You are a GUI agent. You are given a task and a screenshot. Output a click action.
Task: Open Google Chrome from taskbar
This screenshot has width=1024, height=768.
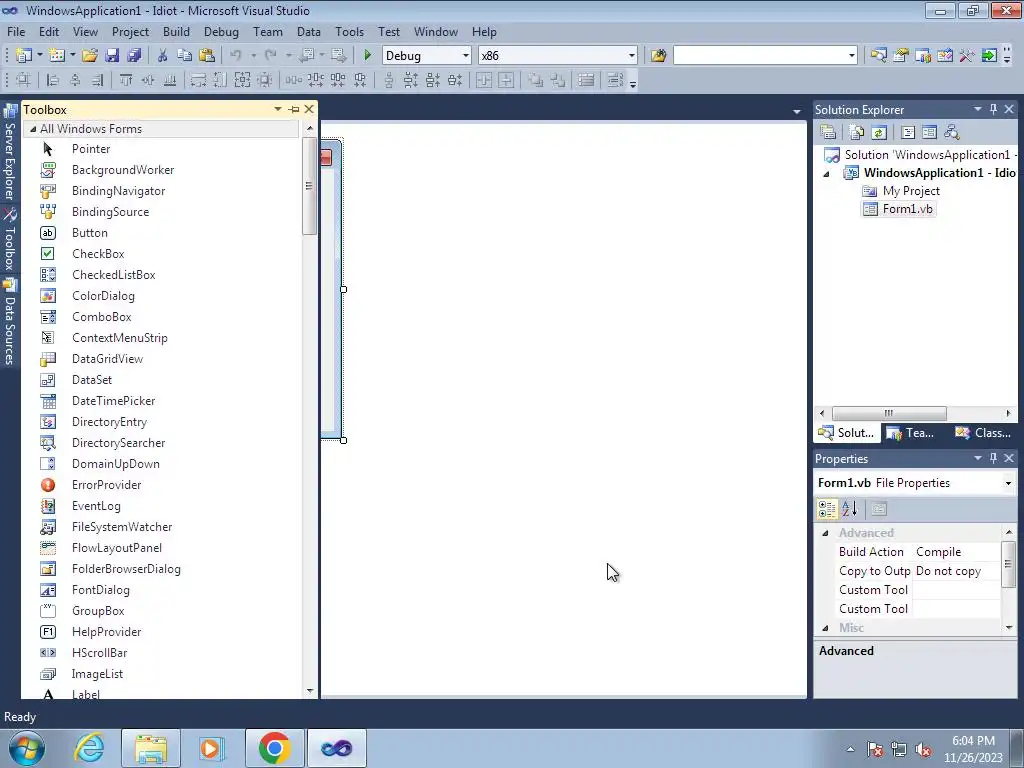(274, 748)
